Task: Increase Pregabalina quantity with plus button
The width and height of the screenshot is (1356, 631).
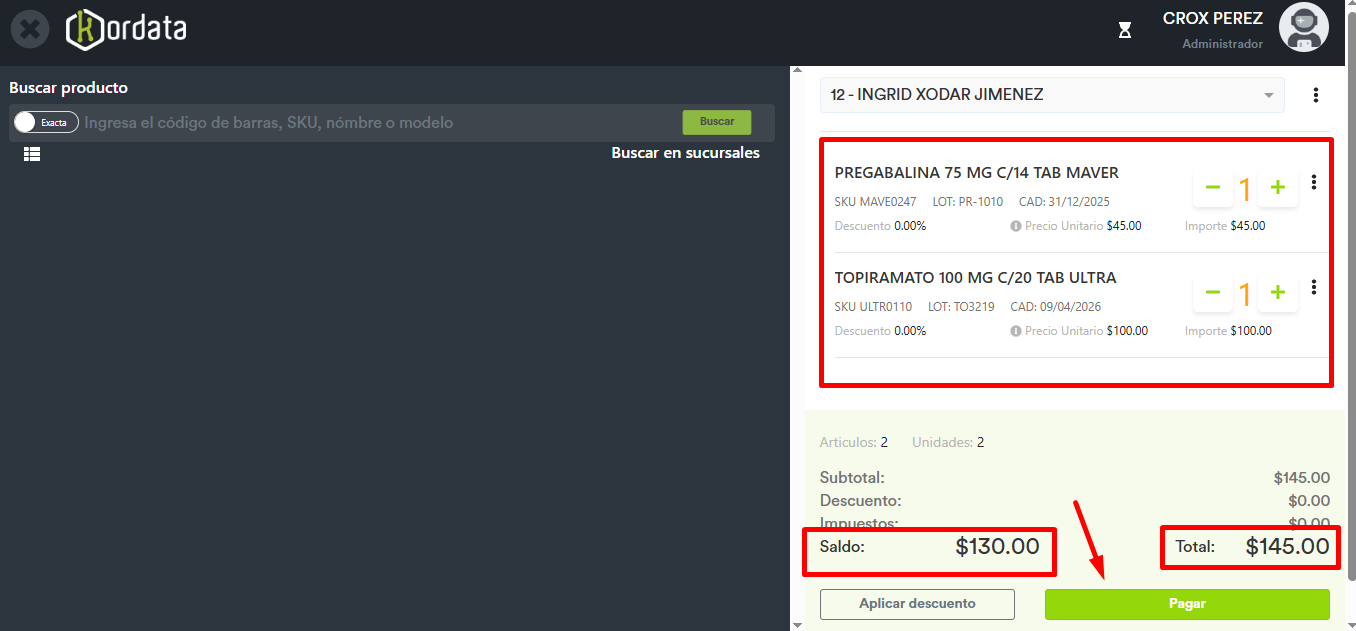Action: [1277, 187]
